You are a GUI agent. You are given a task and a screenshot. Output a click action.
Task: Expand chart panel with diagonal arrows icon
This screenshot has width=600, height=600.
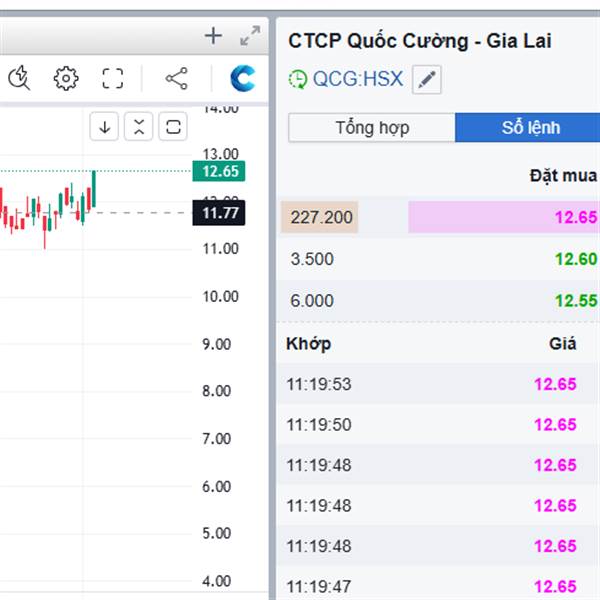pos(250,36)
